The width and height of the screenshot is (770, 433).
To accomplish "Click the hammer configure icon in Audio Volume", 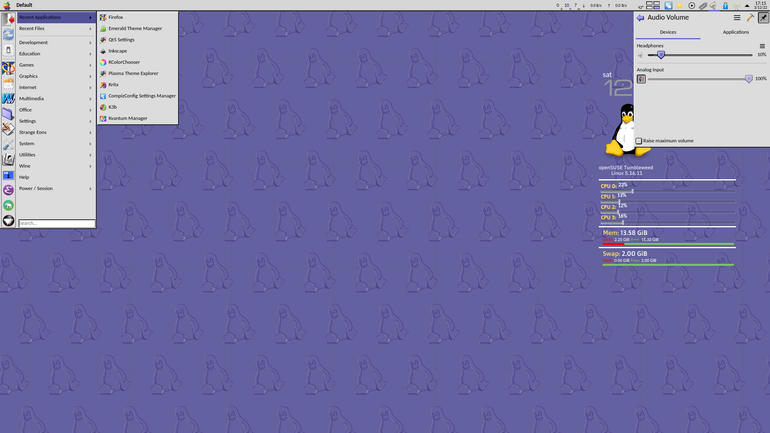I will click(x=750, y=18).
